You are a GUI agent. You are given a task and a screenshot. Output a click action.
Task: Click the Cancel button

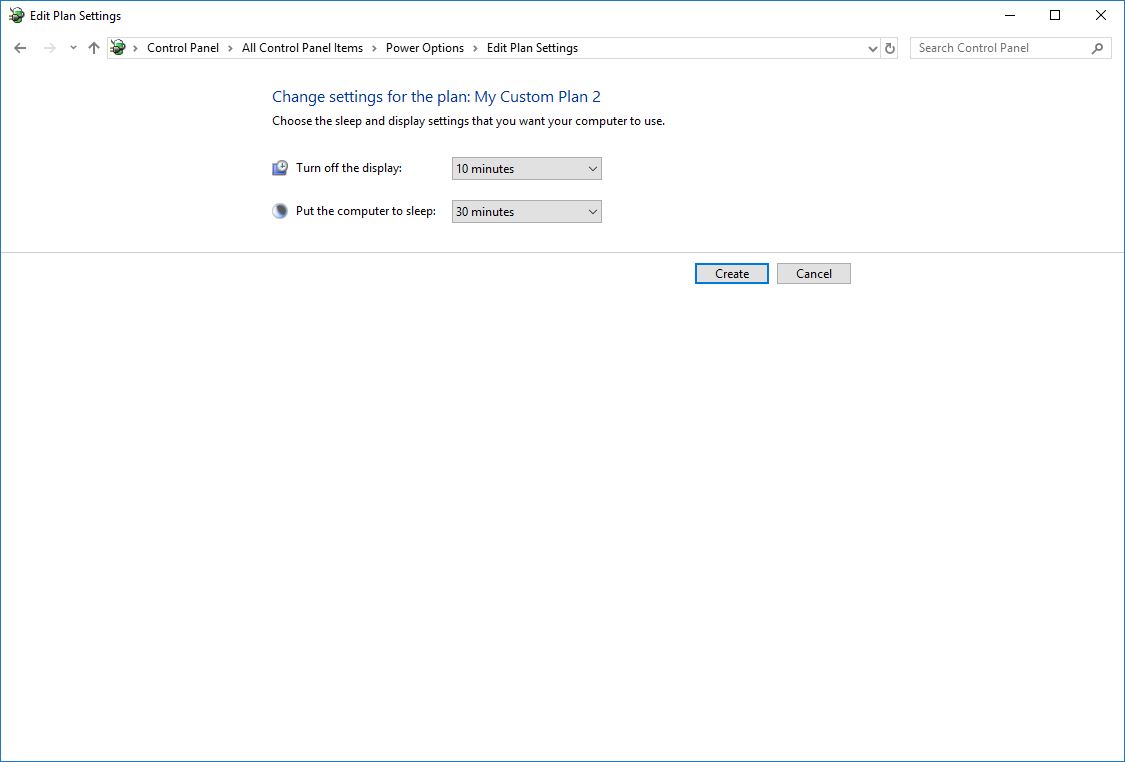point(813,273)
